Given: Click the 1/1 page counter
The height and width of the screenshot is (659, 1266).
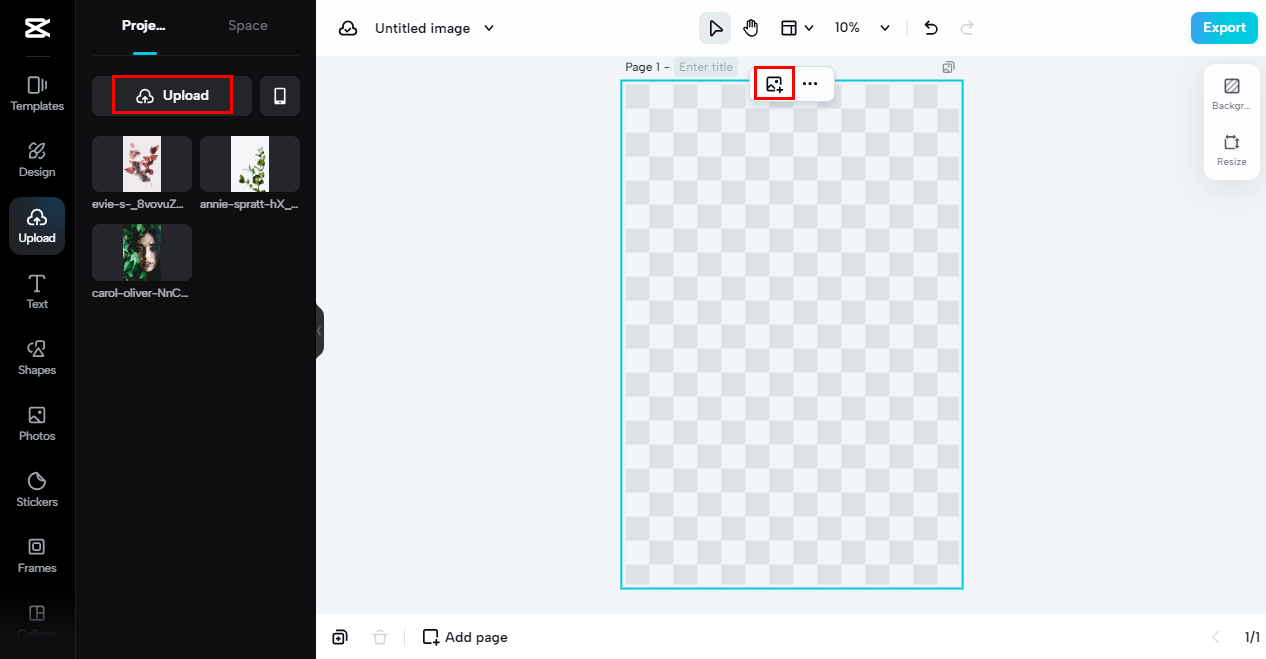Looking at the screenshot, I should coord(1252,637).
